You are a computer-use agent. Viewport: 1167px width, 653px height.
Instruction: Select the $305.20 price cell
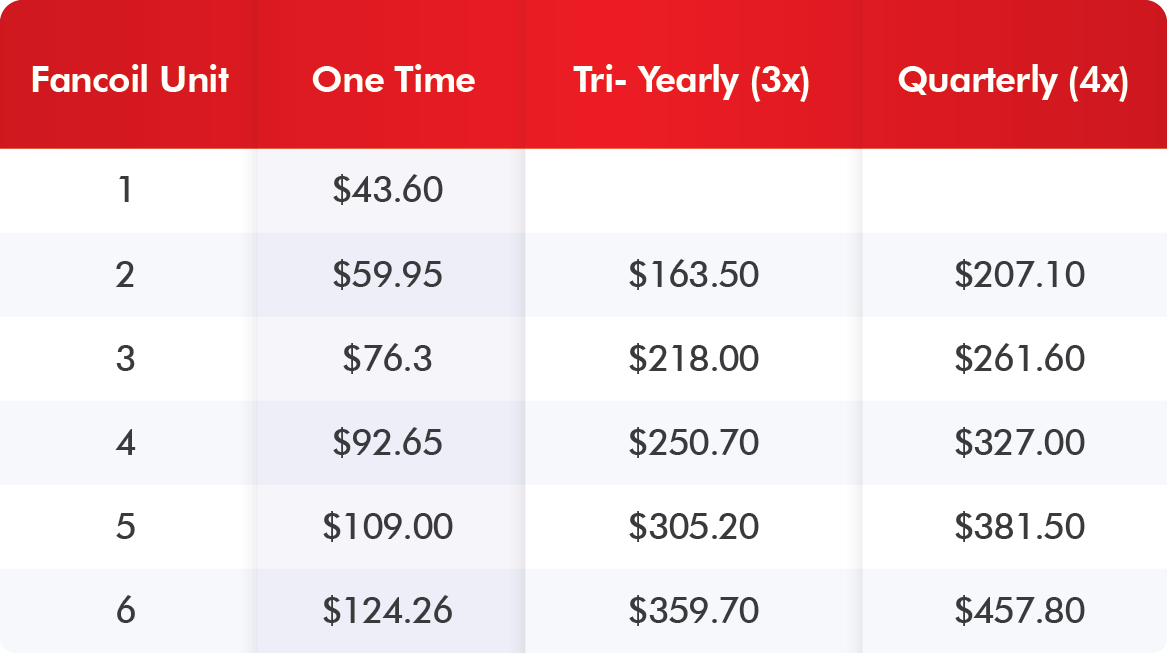pos(693,526)
